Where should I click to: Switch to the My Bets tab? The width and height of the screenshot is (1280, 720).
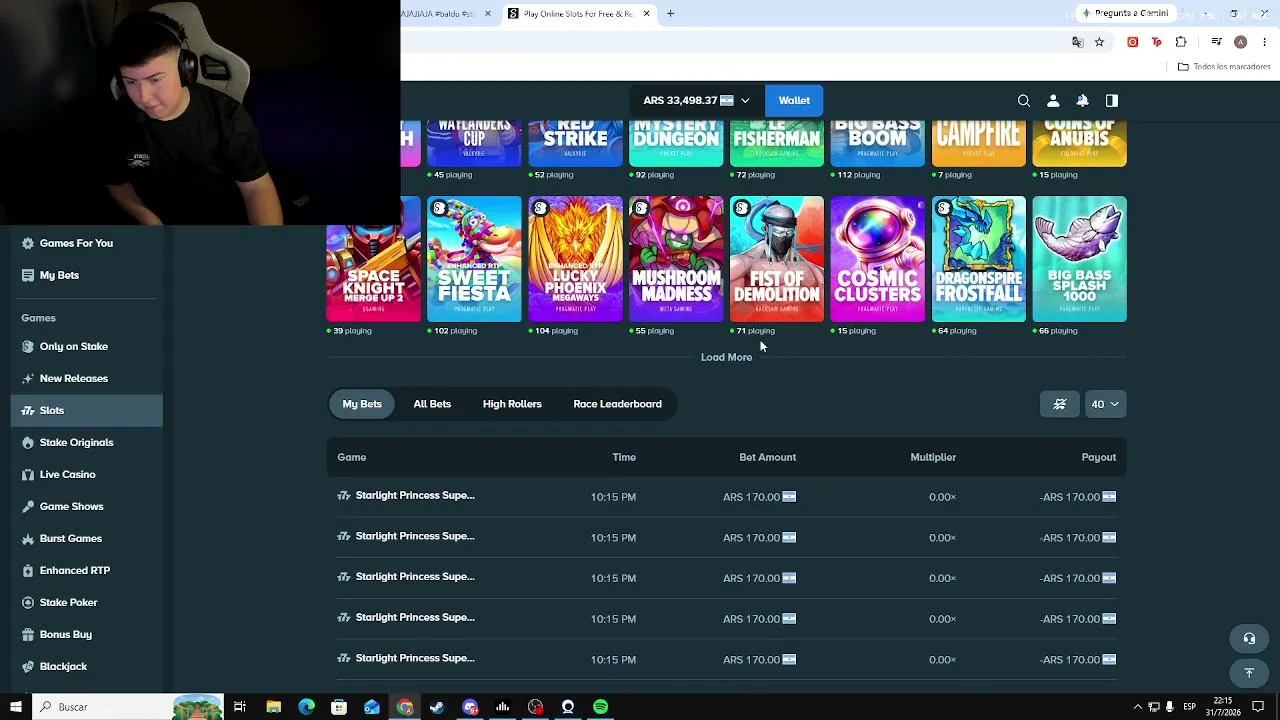coord(362,404)
